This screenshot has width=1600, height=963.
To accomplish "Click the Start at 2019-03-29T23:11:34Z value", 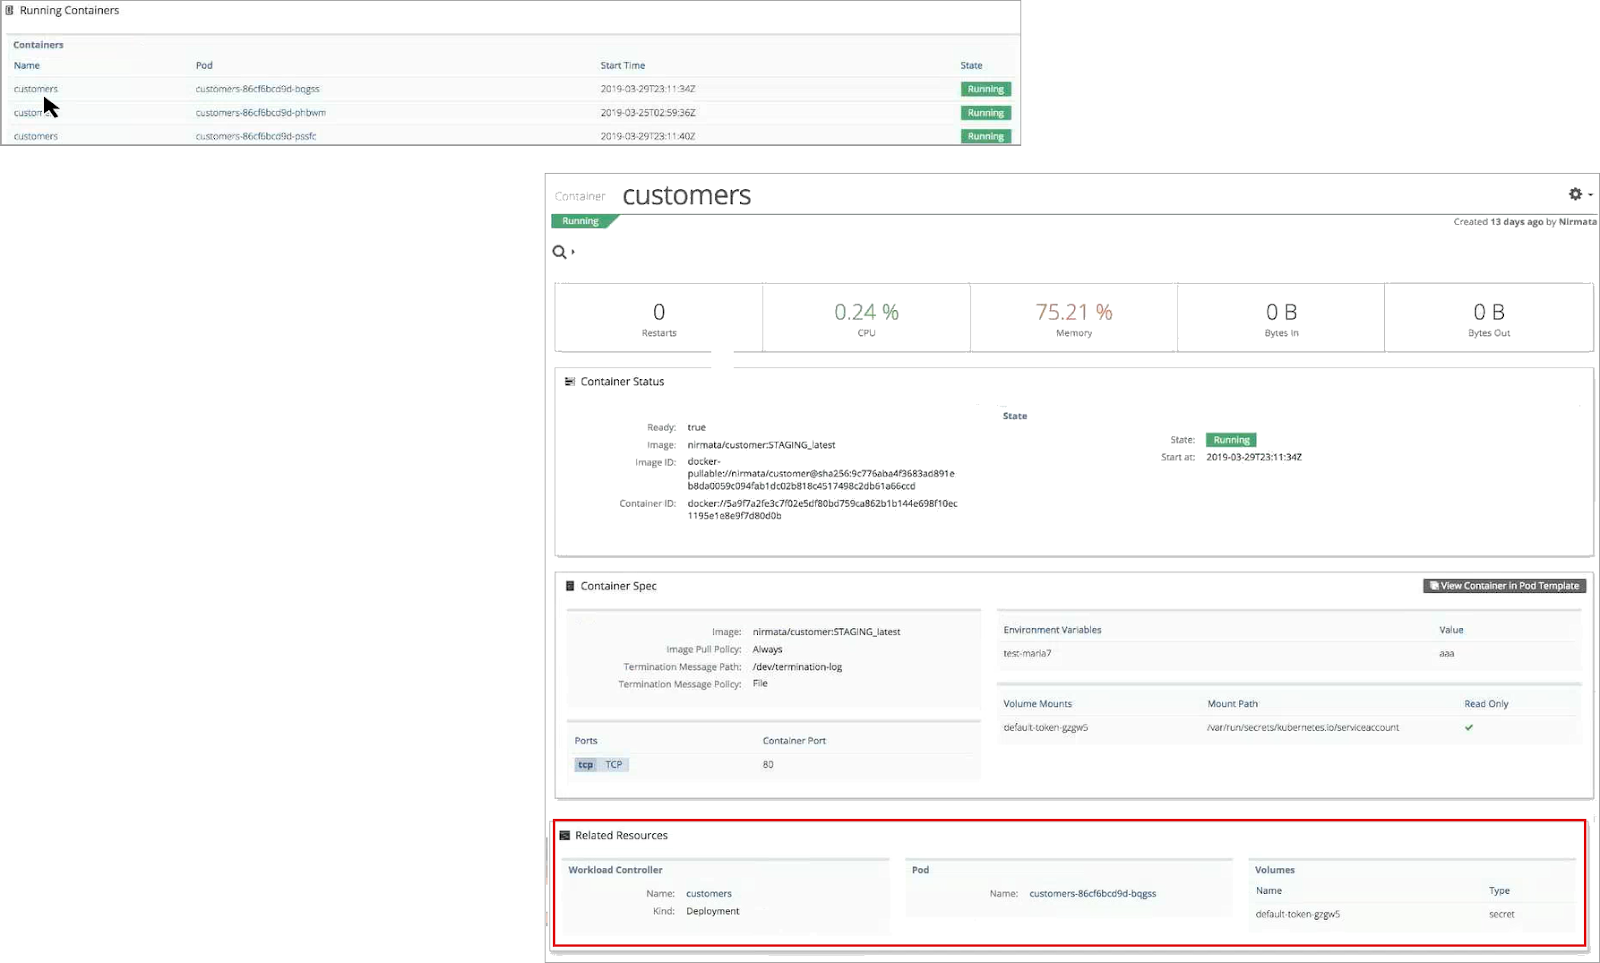I will coord(1254,457).
